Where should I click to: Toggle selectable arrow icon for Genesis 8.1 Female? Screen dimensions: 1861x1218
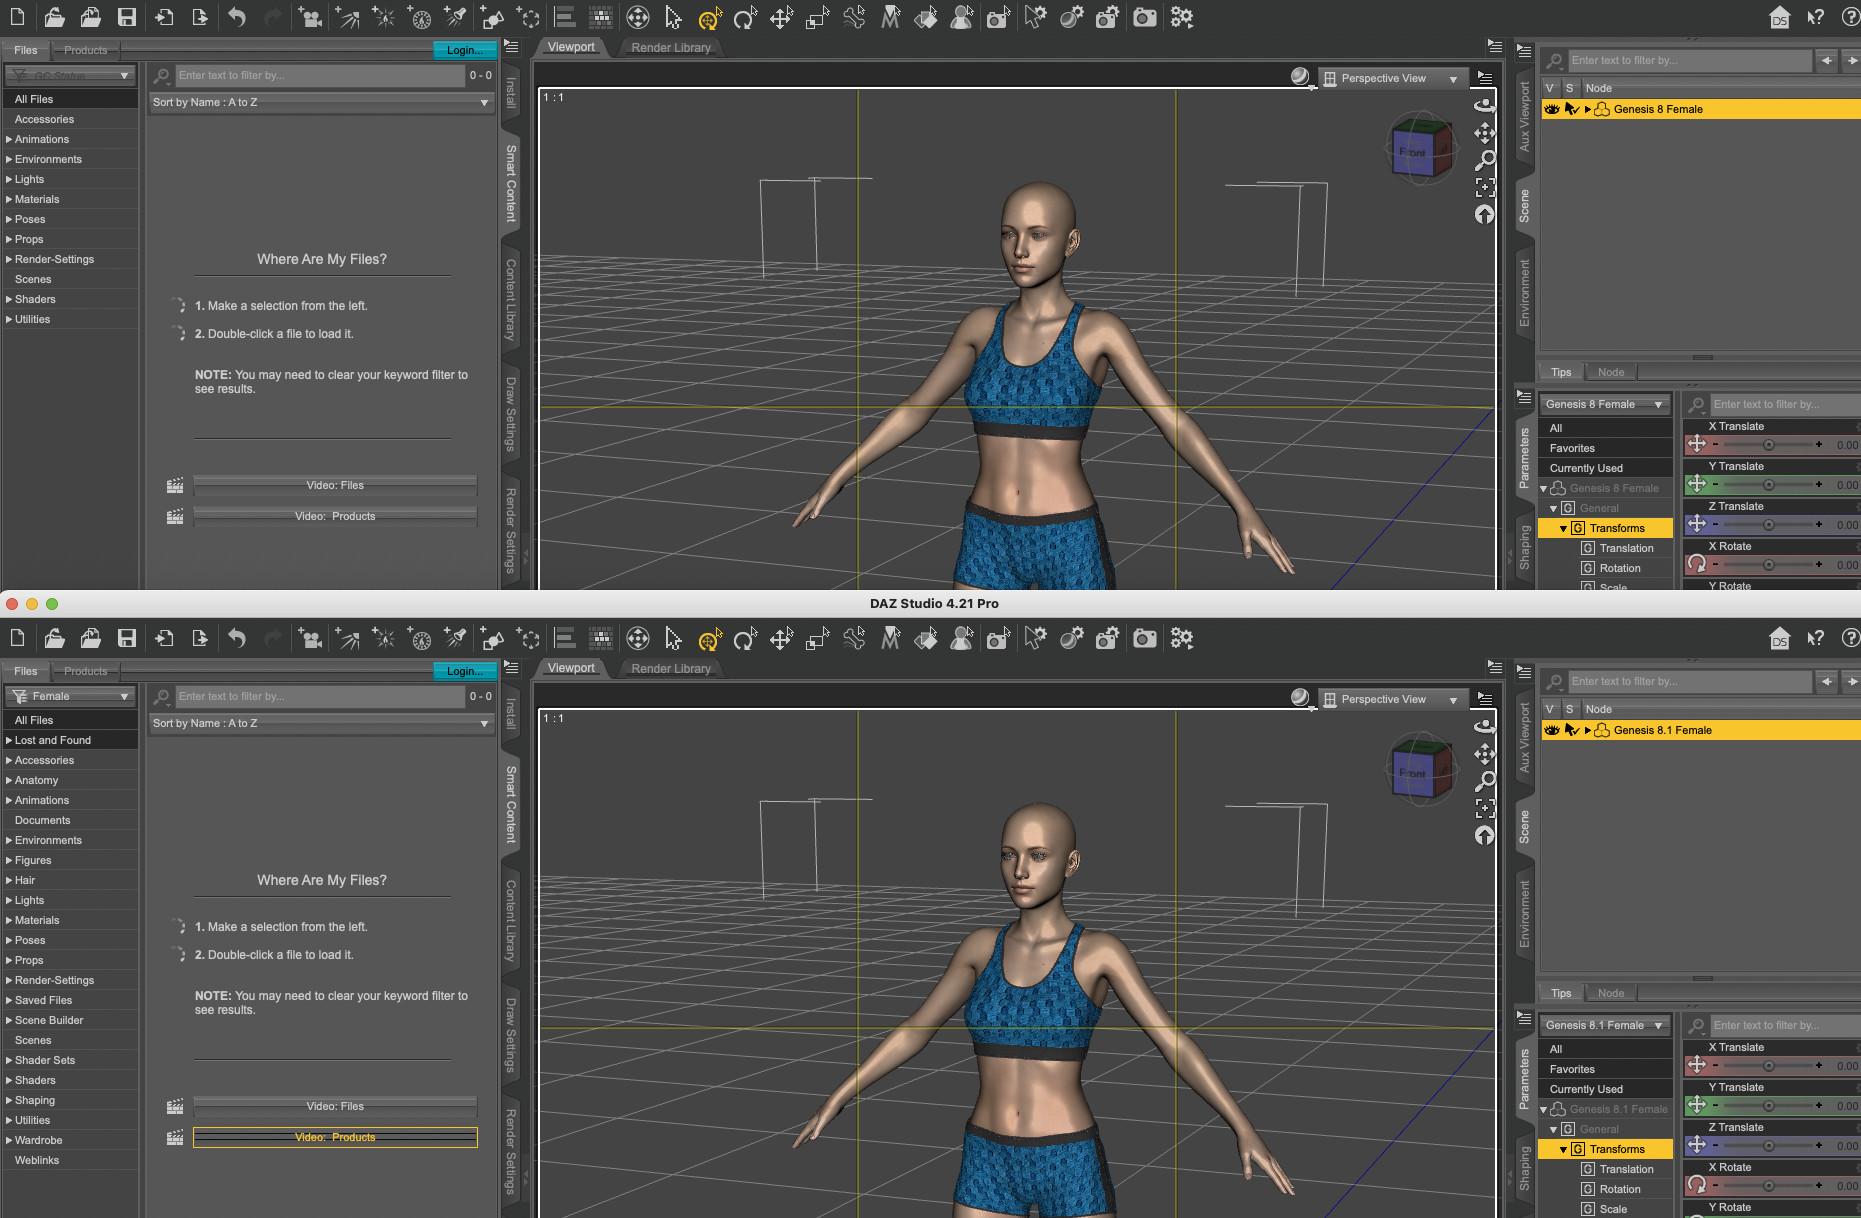[1571, 730]
